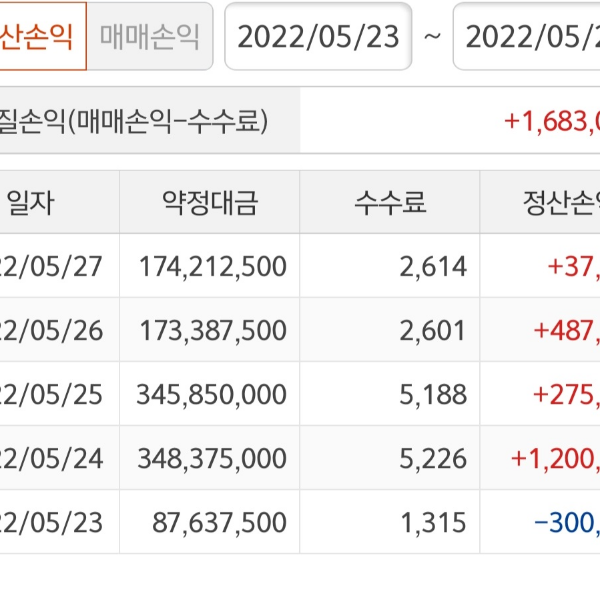Viewport: 600px width, 600px height.
Task: Click the 실질손익(매매손익-수수료) label
Action: [x=135, y=121]
